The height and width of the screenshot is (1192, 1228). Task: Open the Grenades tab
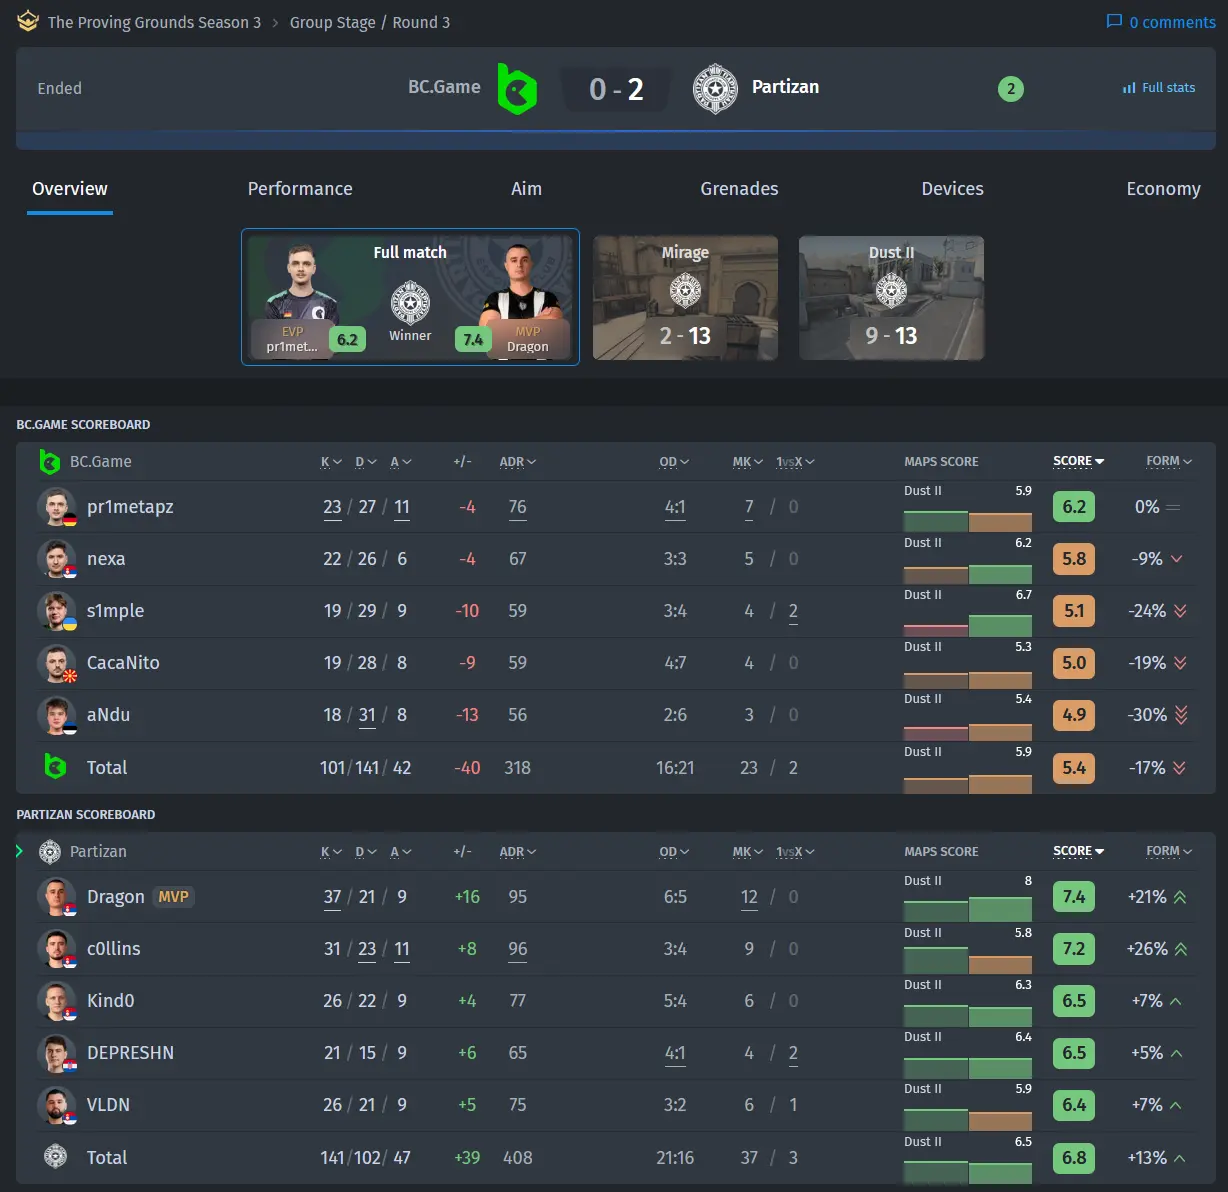click(739, 189)
